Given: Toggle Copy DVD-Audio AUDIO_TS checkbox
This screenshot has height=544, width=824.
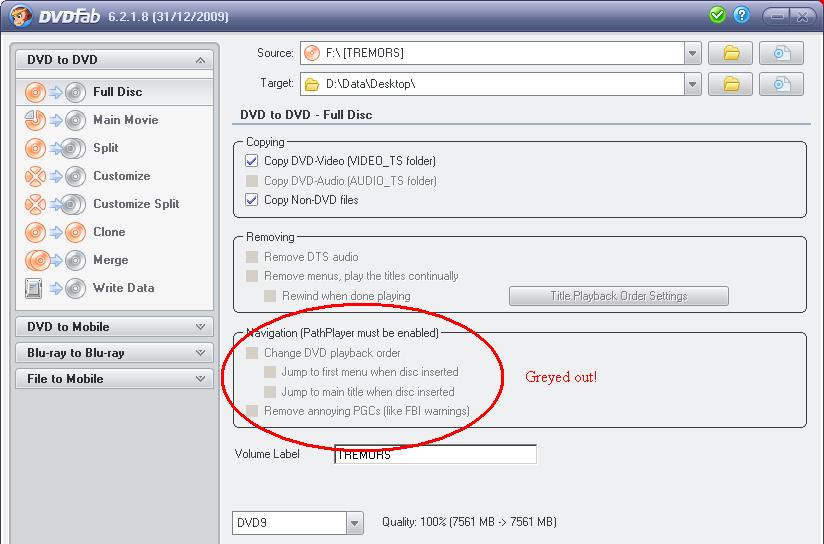Looking at the screenshot, I should pyautogui.click(x=252, y=181).
